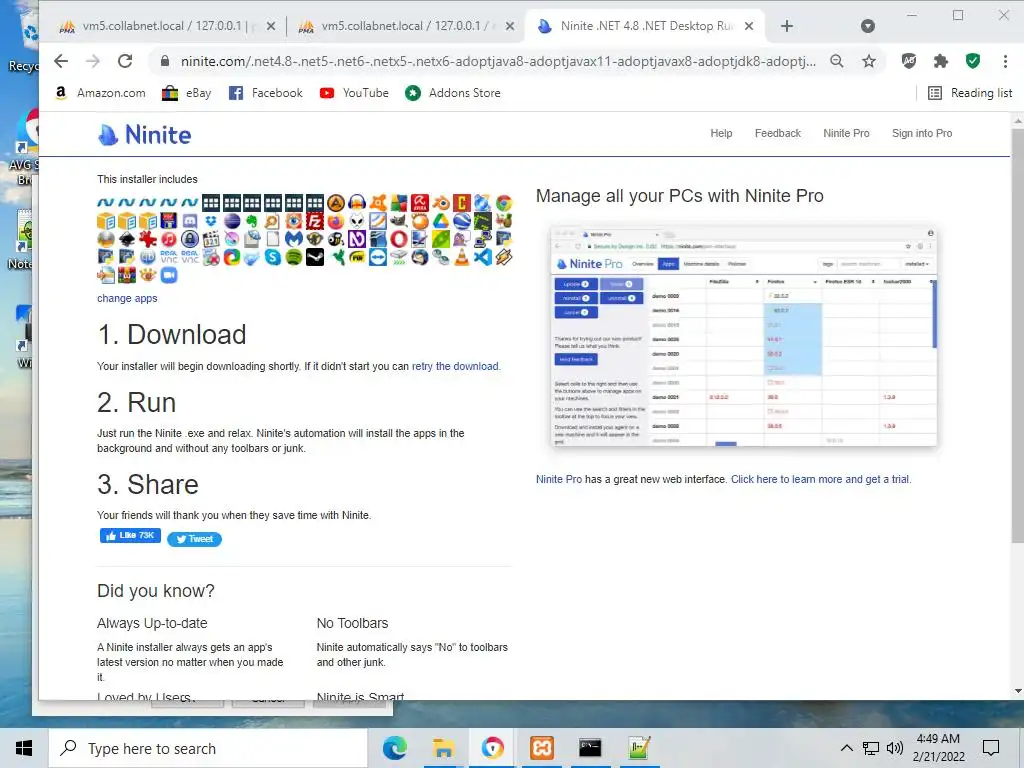This screenshot has height=768, width=1024.
Task: Open a new browser tab
Action: (787, 26)
